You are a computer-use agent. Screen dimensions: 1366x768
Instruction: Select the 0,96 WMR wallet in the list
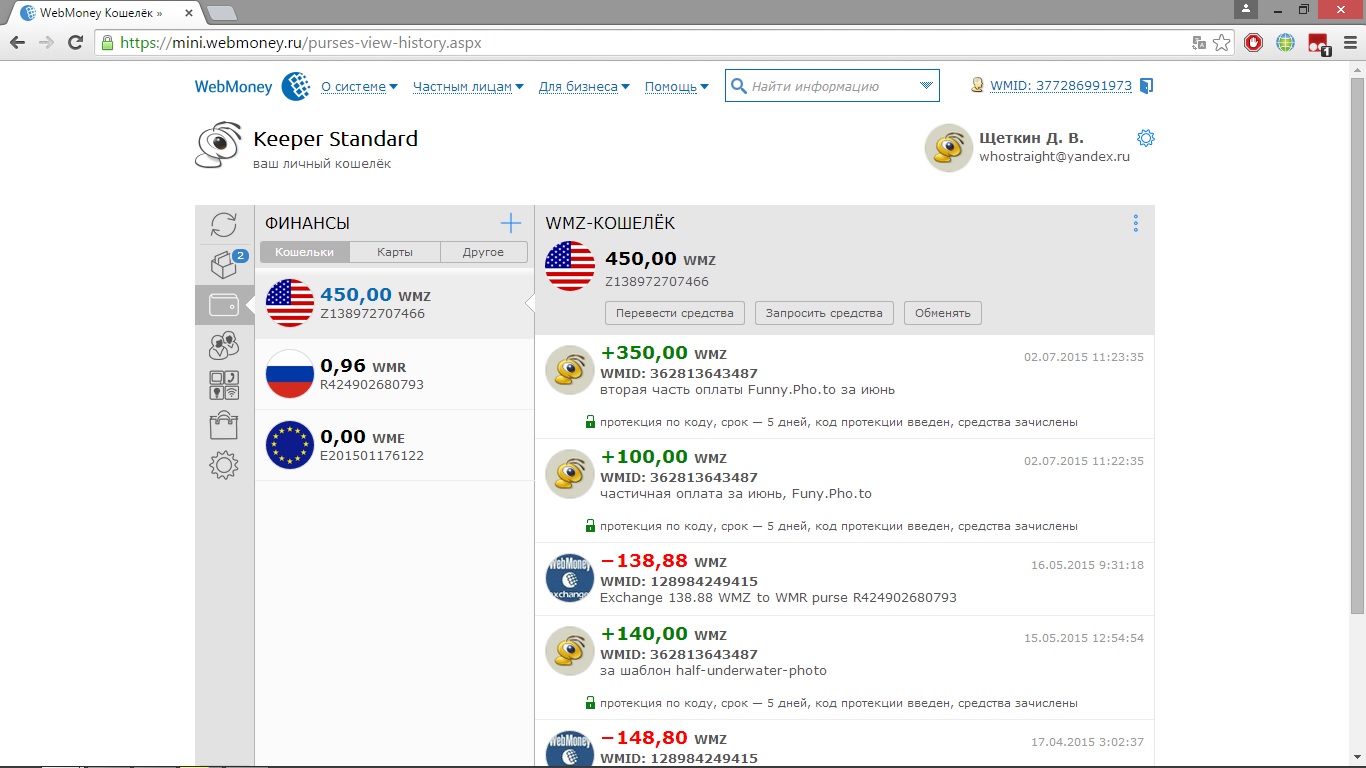[394, 374]
